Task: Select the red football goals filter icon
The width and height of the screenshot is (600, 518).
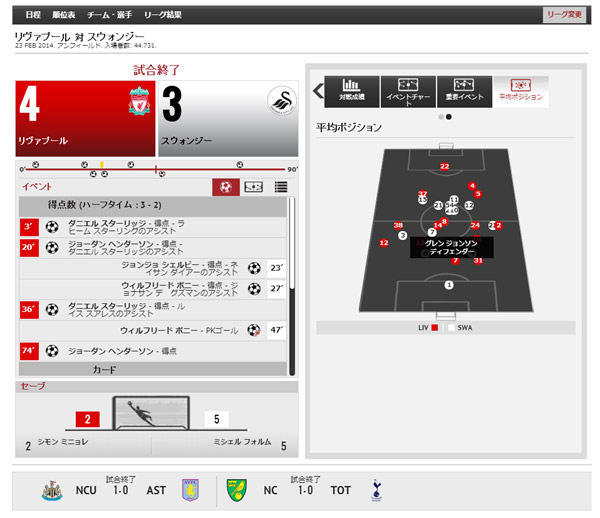Action: pyautogui.click(x=226, y=187)
